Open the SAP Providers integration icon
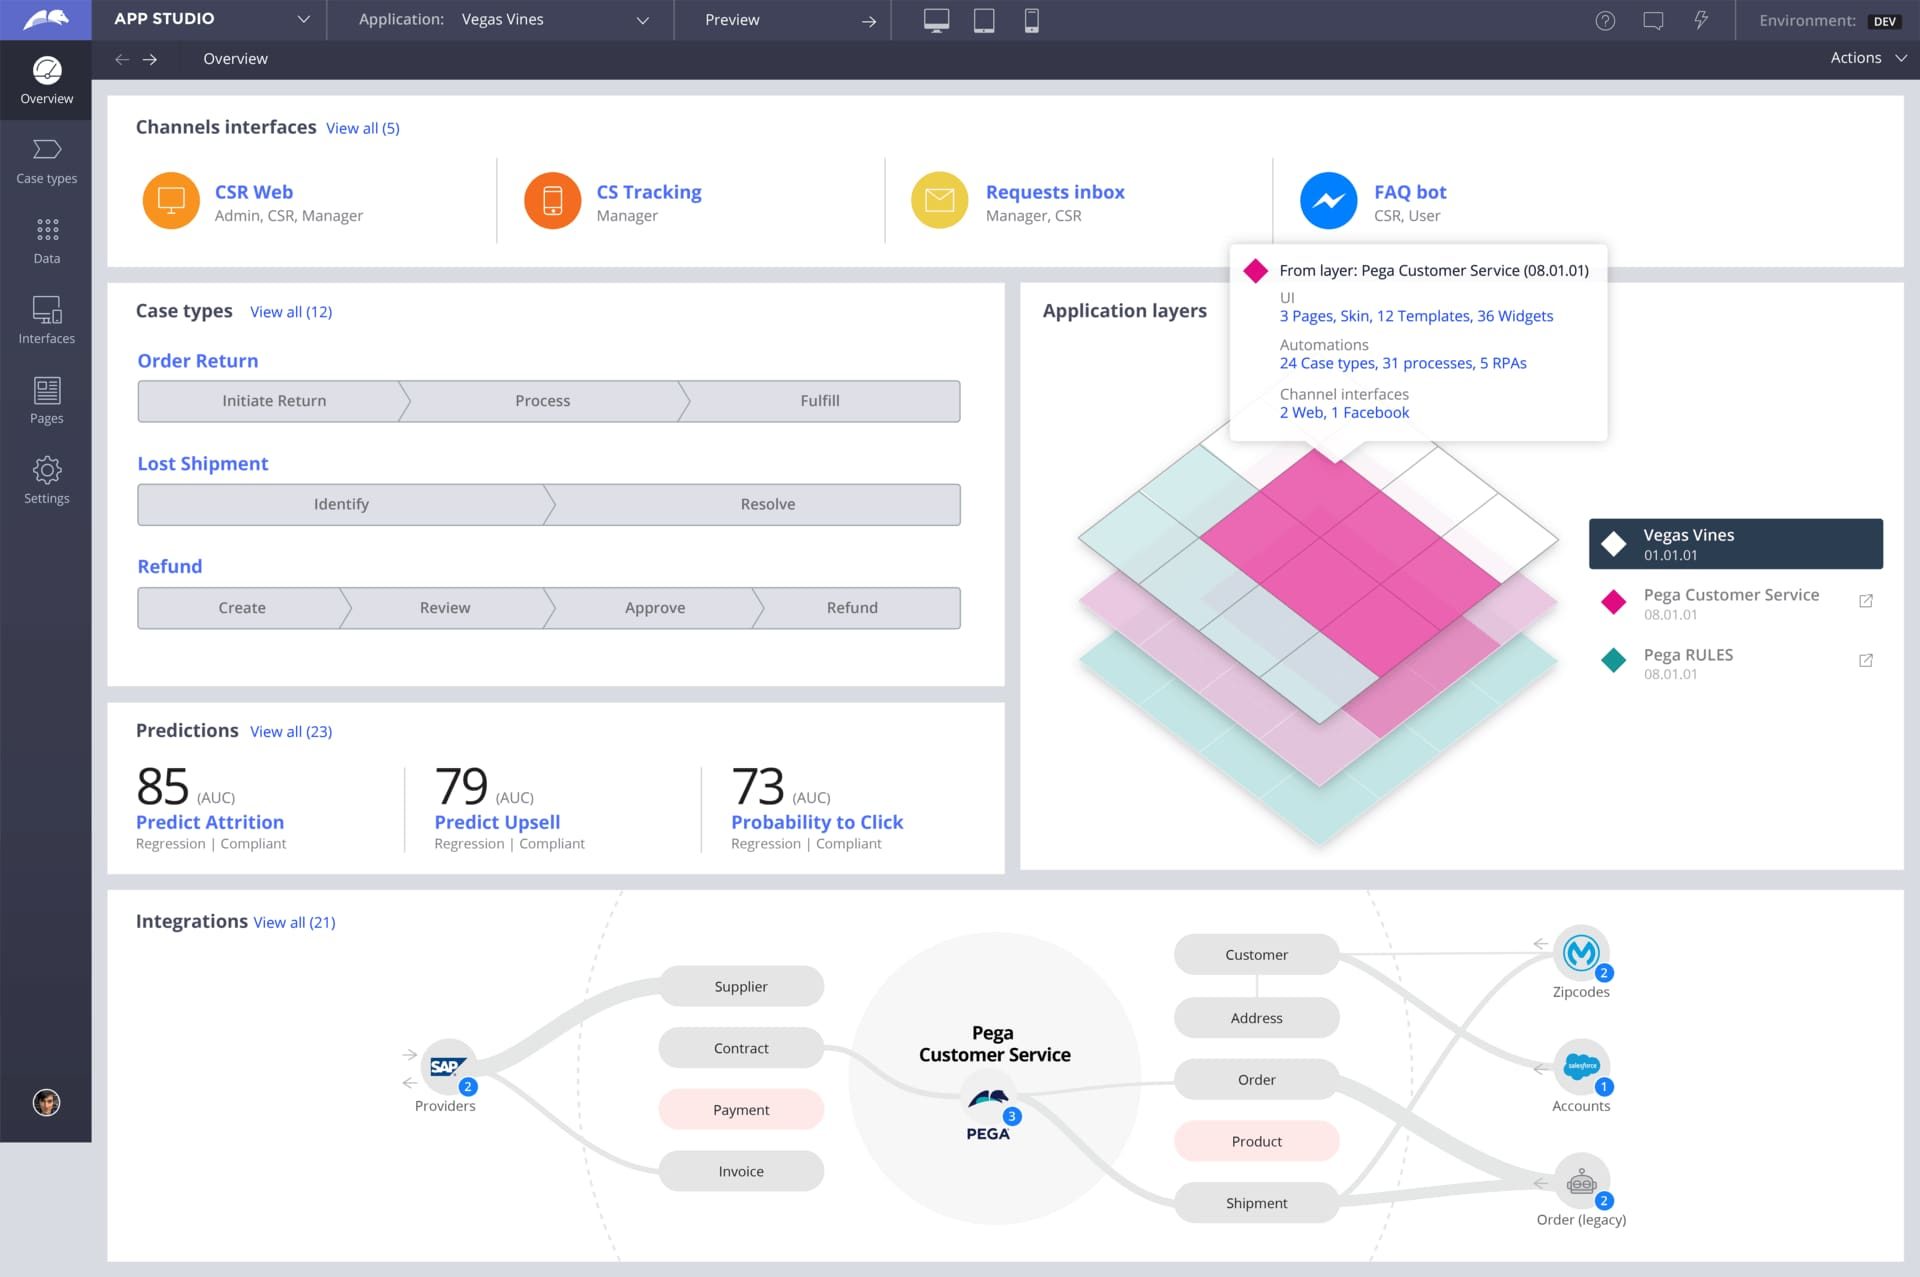1920x1277 pixels. tap(447, 1067)
